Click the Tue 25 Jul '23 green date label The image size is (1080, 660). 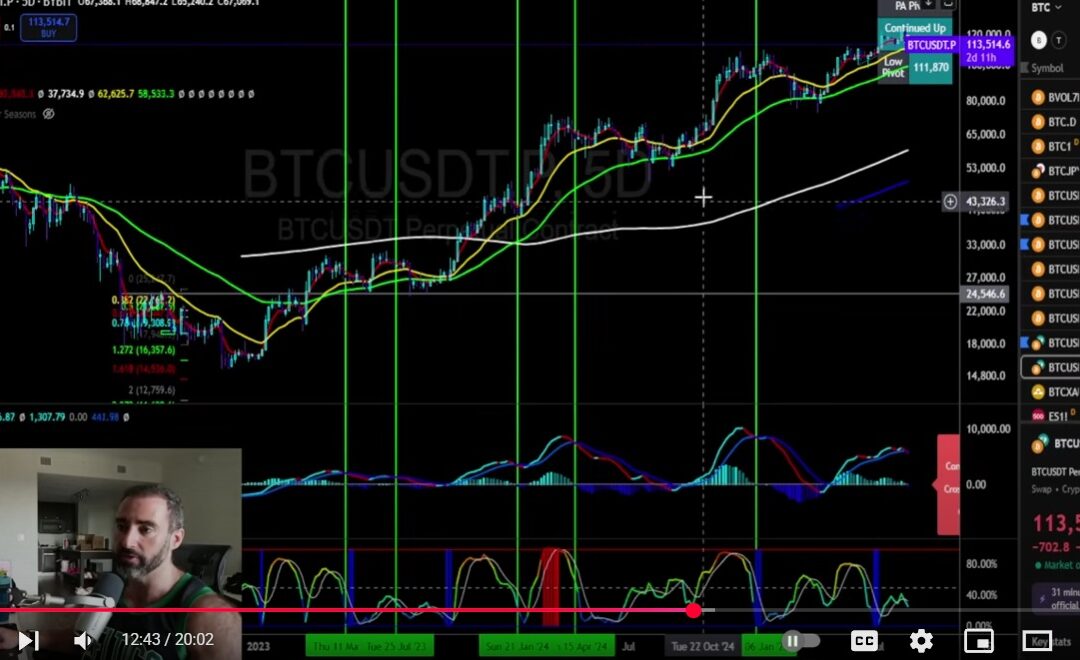[397, 646]
